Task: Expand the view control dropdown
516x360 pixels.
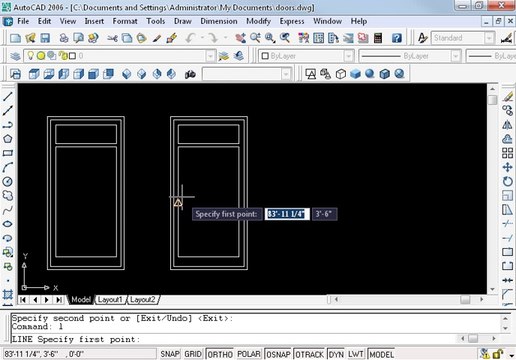Action: tap(286, 74)
